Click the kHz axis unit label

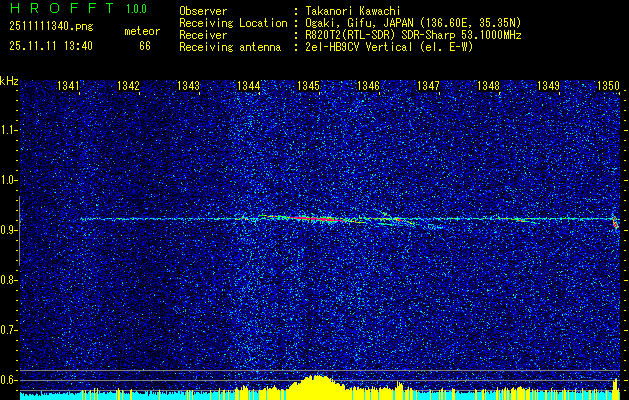9,81
